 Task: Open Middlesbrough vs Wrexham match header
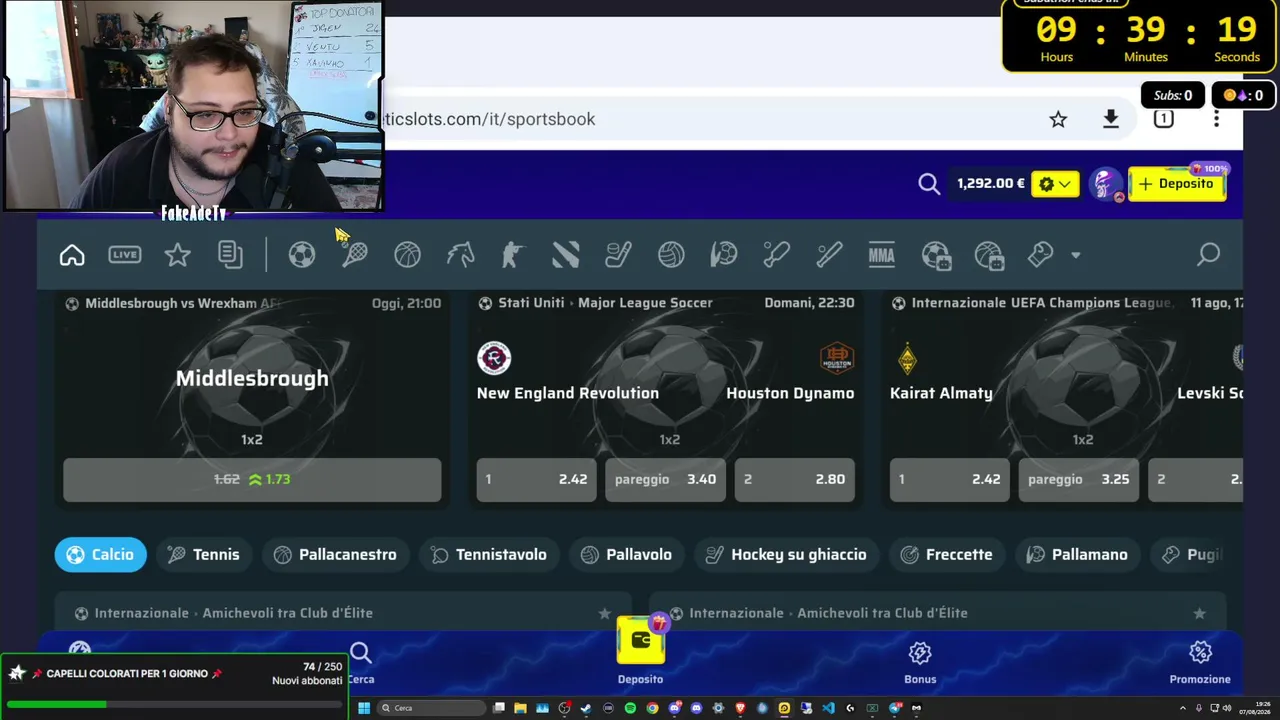[182, 303]
